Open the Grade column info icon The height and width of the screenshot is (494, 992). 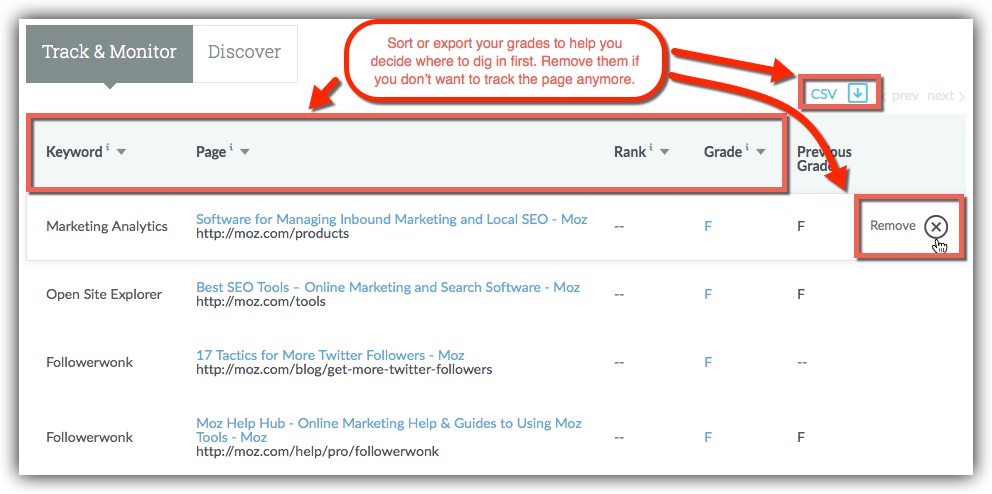click(747, 147)
